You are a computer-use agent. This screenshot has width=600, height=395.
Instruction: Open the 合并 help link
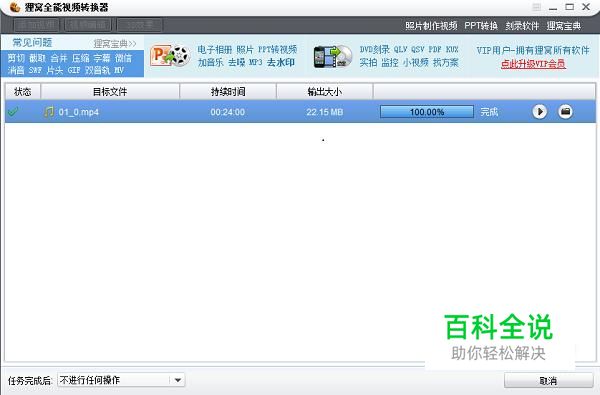click(x=59, y=58)
